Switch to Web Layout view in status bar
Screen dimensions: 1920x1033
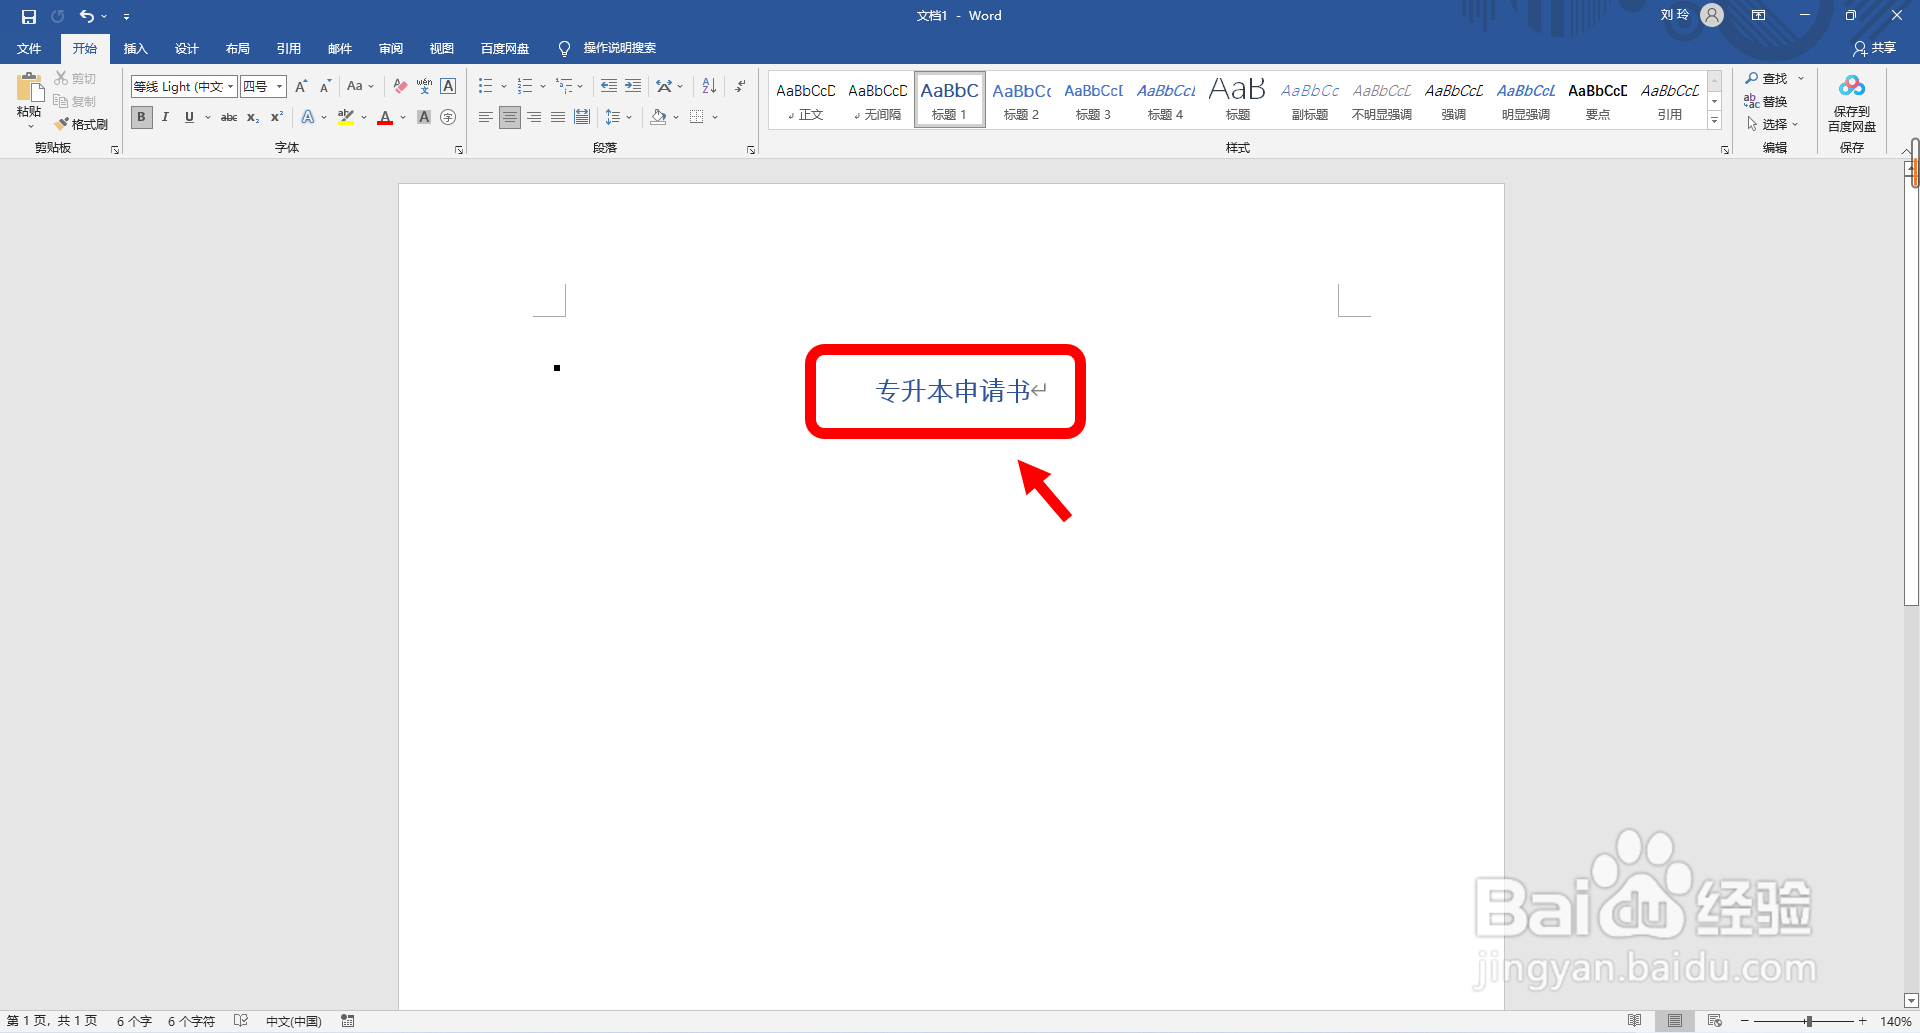click(1714, 1021)
